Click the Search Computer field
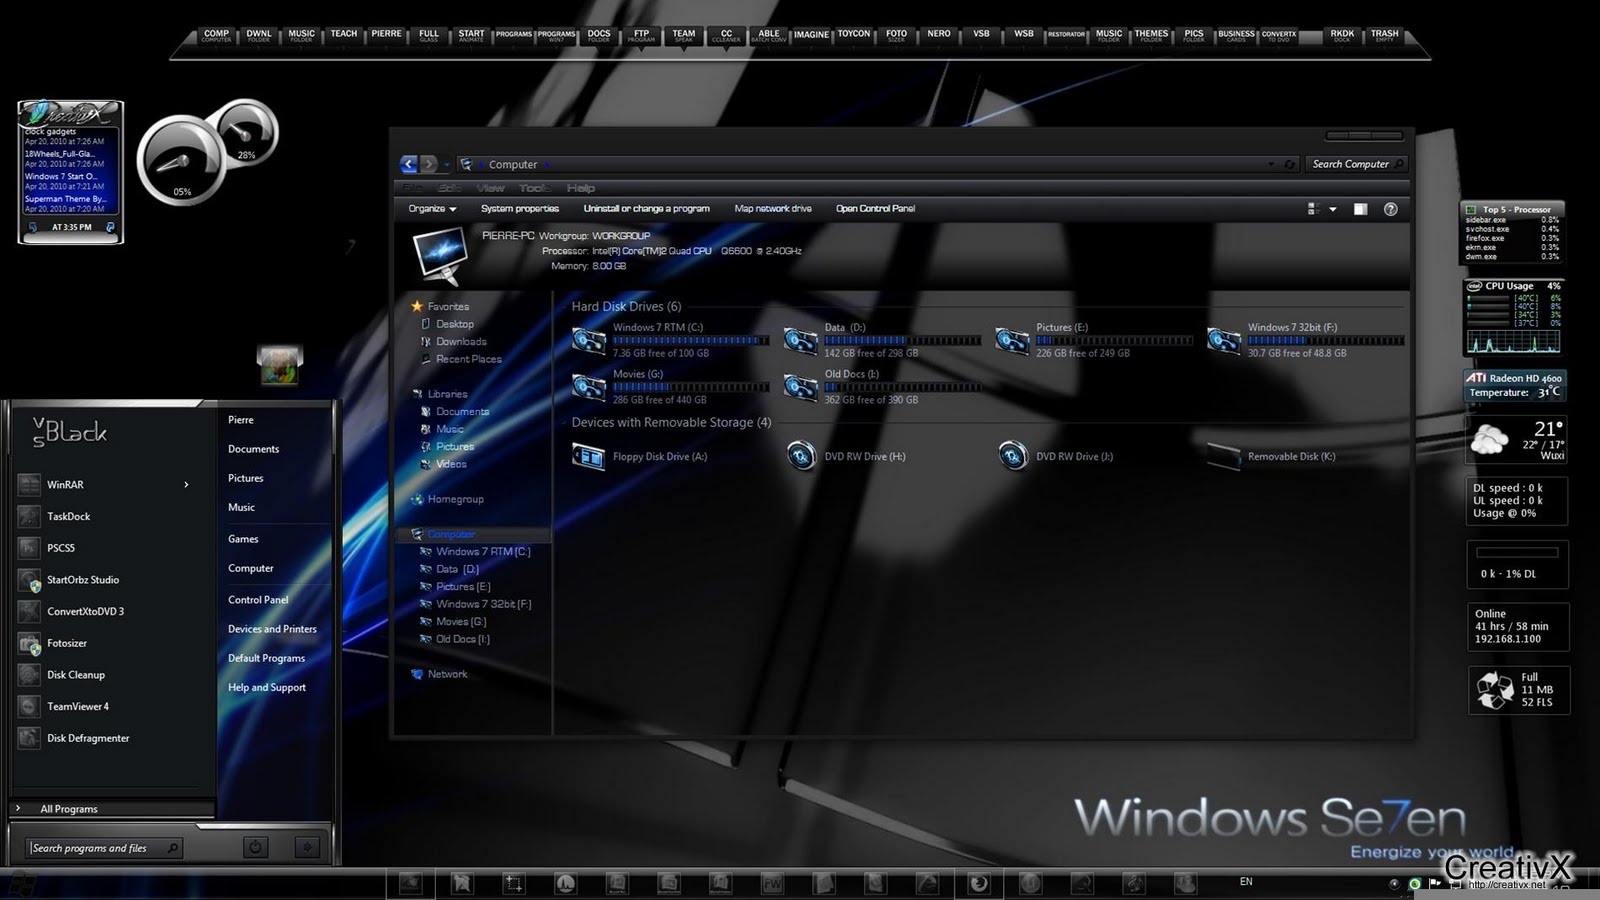This screenshot has width=1600, height=900. [1356, 164]
